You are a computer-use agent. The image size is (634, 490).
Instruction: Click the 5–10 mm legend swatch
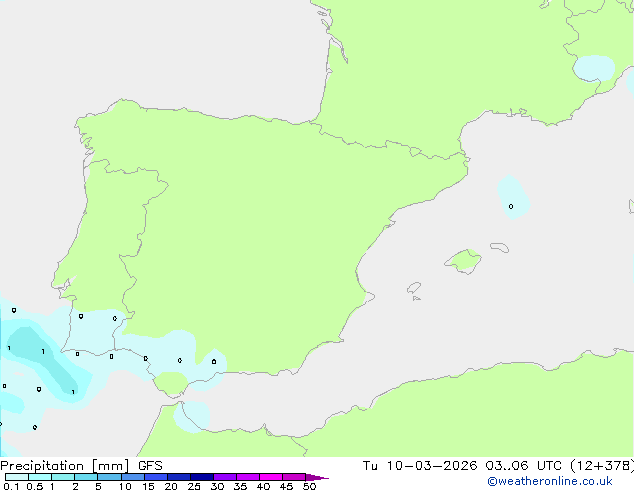109,477
